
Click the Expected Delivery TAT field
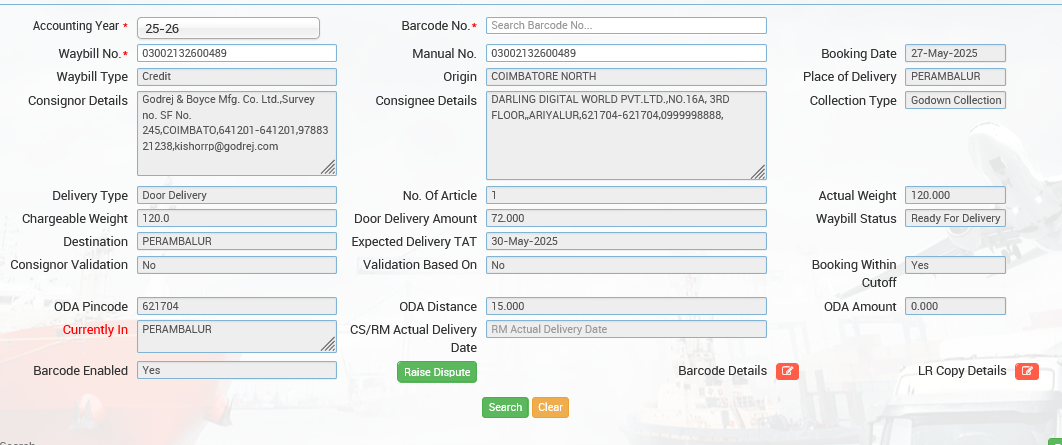tap(626, 241)
